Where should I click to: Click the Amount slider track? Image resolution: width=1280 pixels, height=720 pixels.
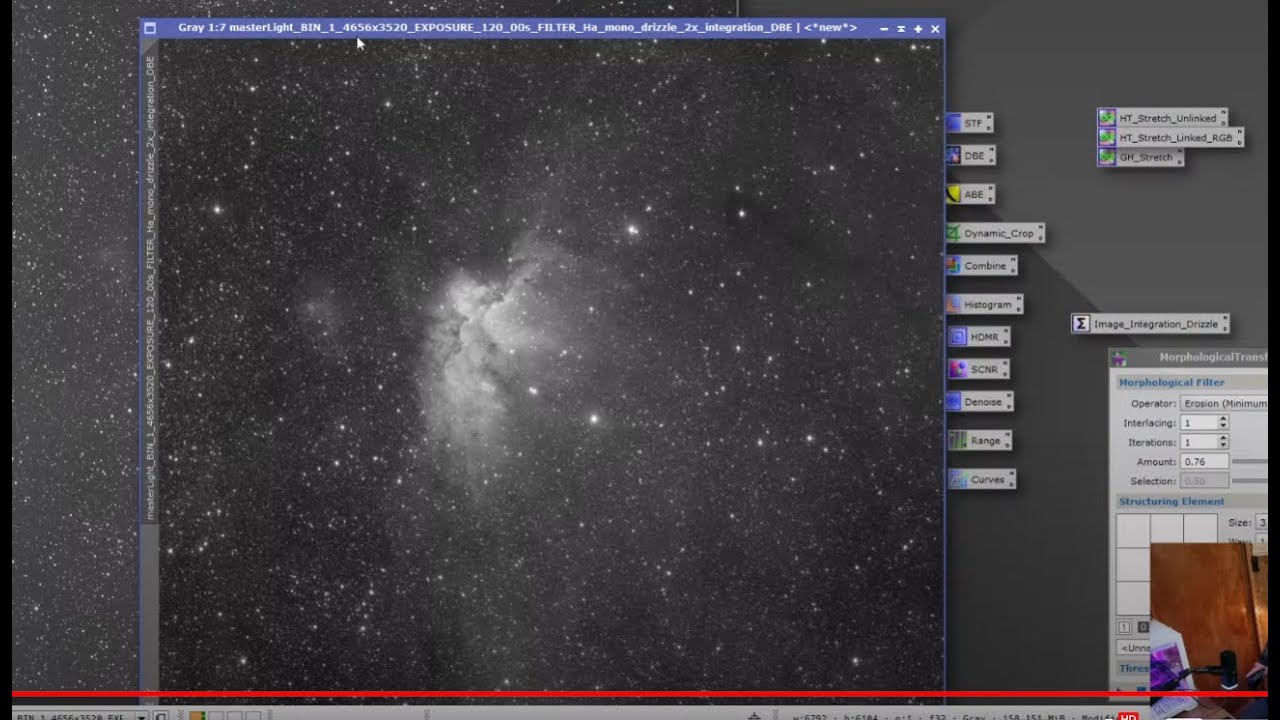coord(1251,462)
